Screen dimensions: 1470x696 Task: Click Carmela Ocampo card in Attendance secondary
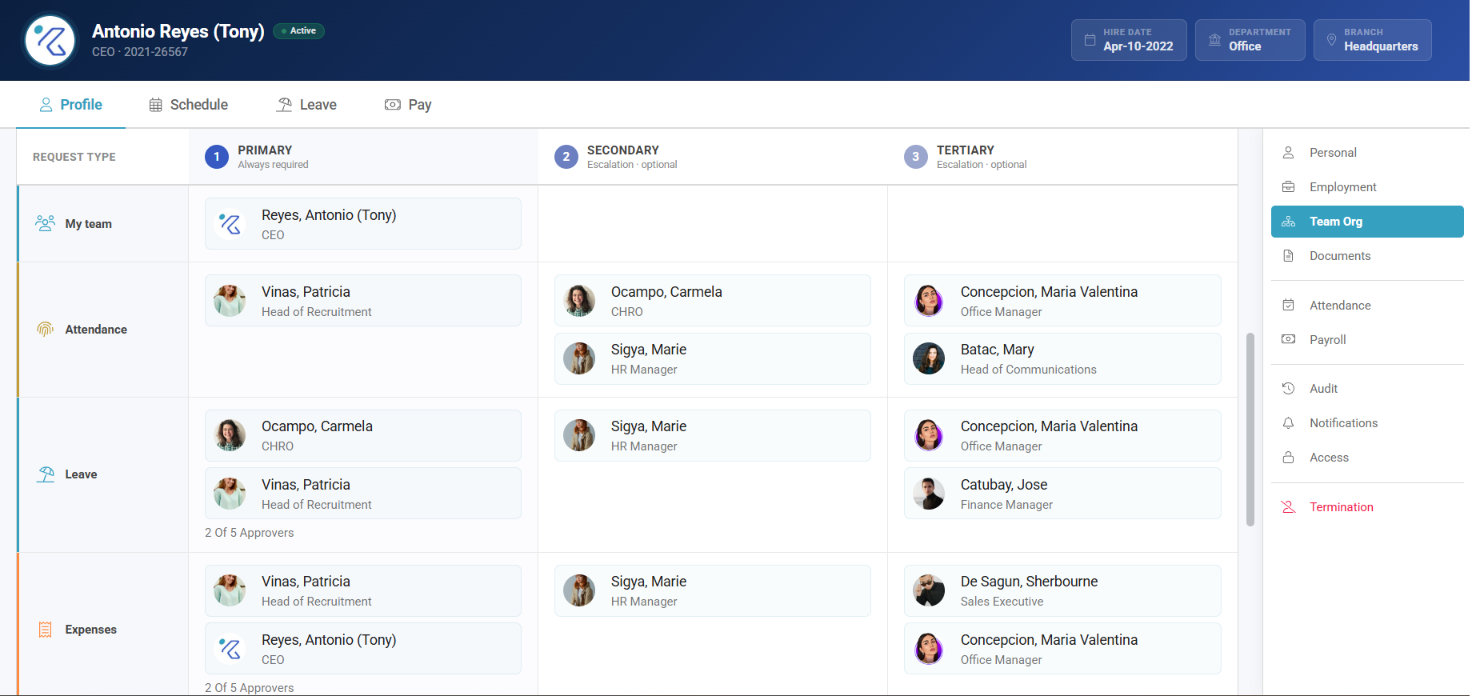point(712,301)
